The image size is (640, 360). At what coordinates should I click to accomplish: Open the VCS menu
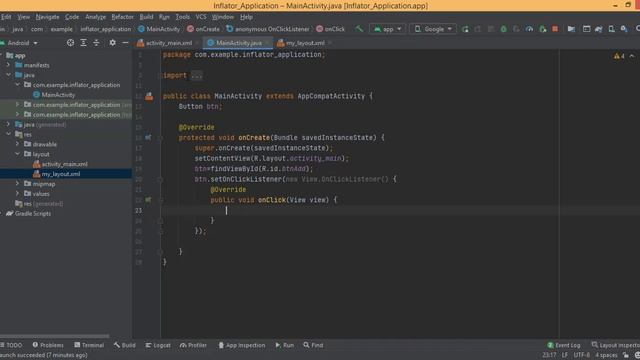click(201, 17)
